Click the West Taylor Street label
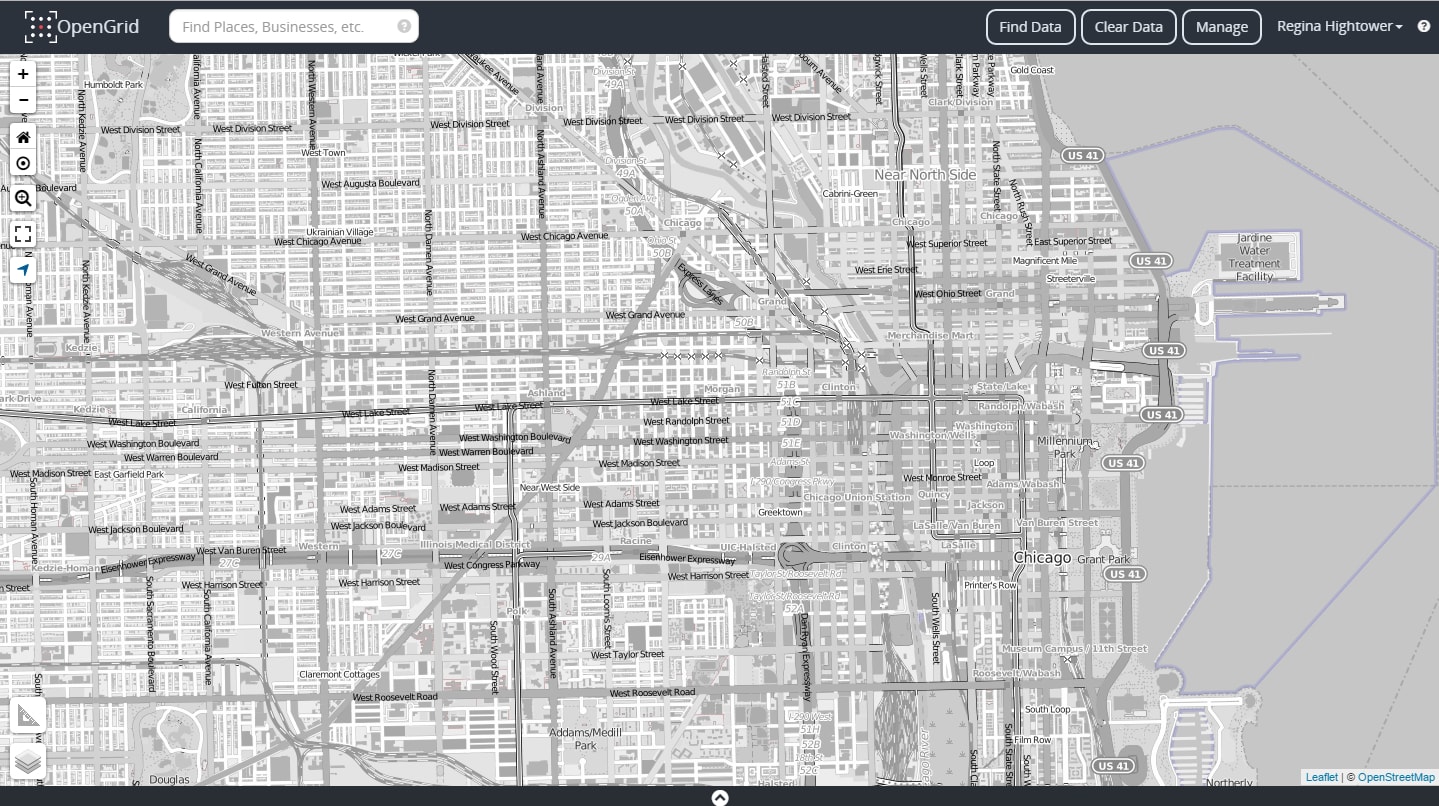This screenshot has width=1439, height=806. click(627, 655)
